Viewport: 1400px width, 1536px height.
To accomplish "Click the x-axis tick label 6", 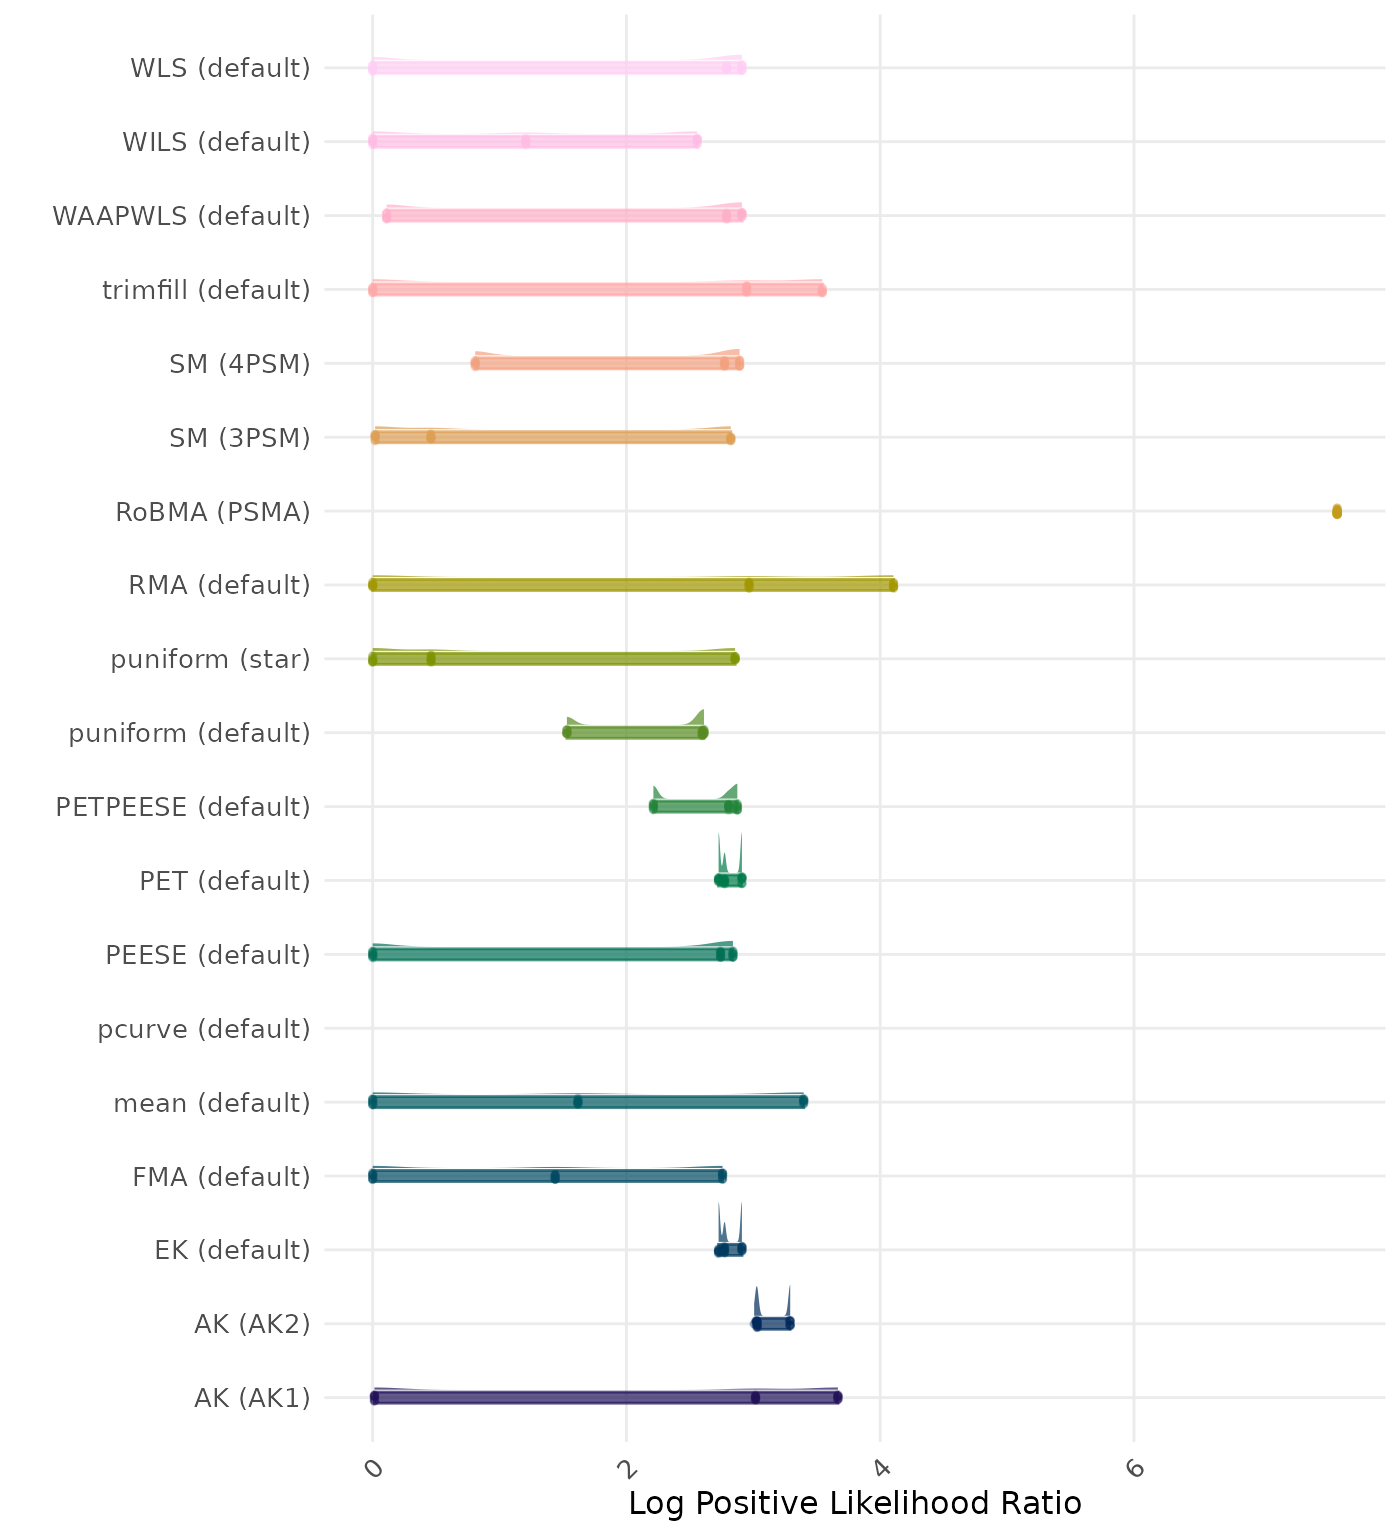I will pyautogui.click(x=1133, y=1468).
